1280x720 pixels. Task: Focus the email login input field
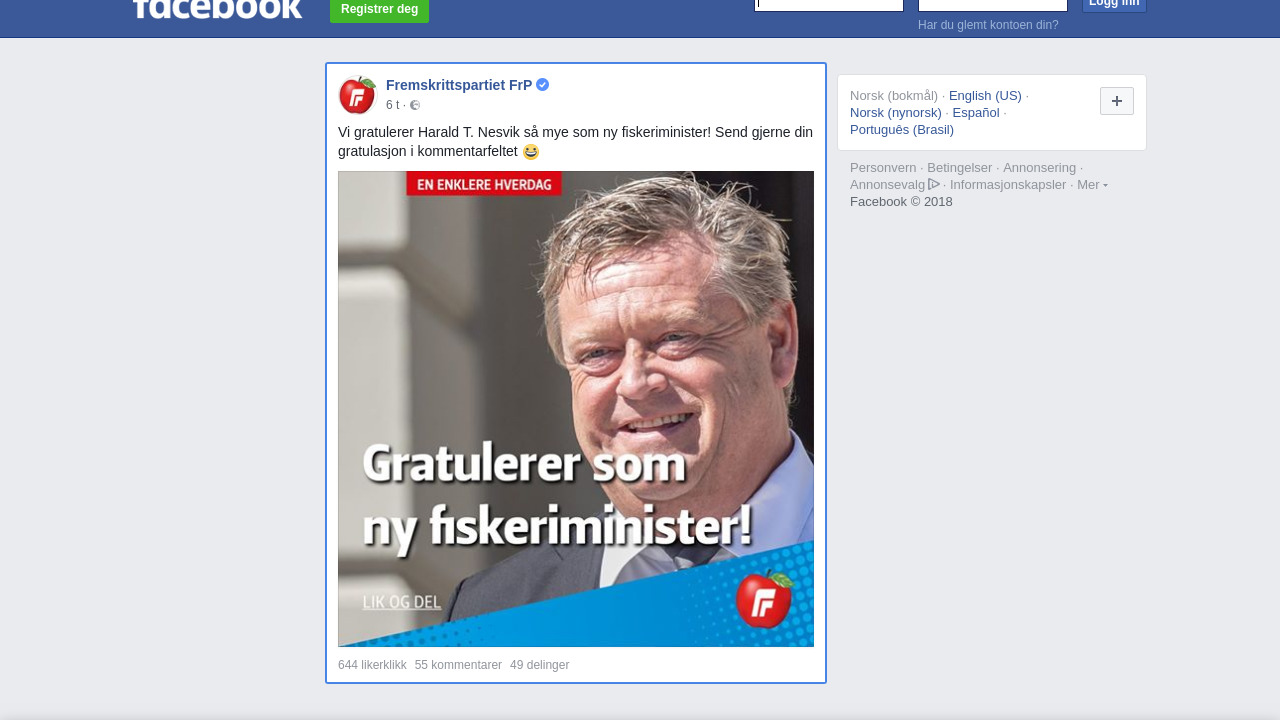(829, 5)
